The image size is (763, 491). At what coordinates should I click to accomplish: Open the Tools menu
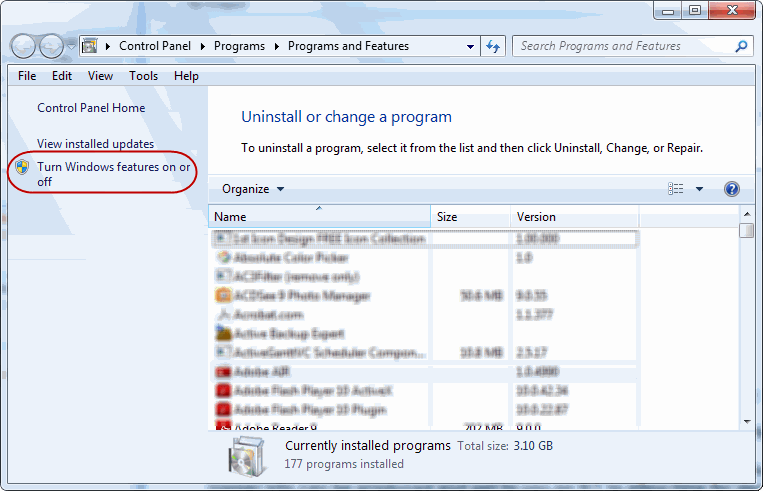pyautogui.click(x=143, y=76)
